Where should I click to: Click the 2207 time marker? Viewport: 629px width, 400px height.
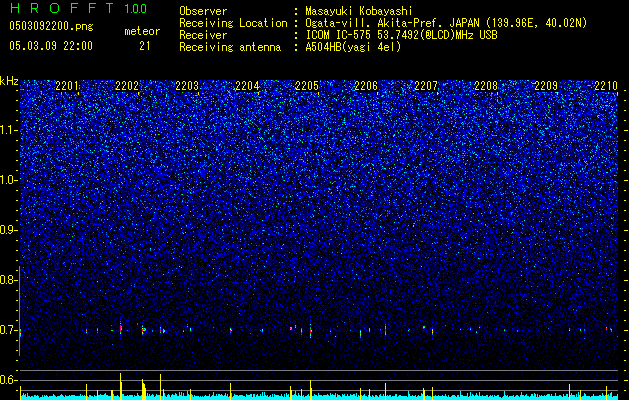426,85
